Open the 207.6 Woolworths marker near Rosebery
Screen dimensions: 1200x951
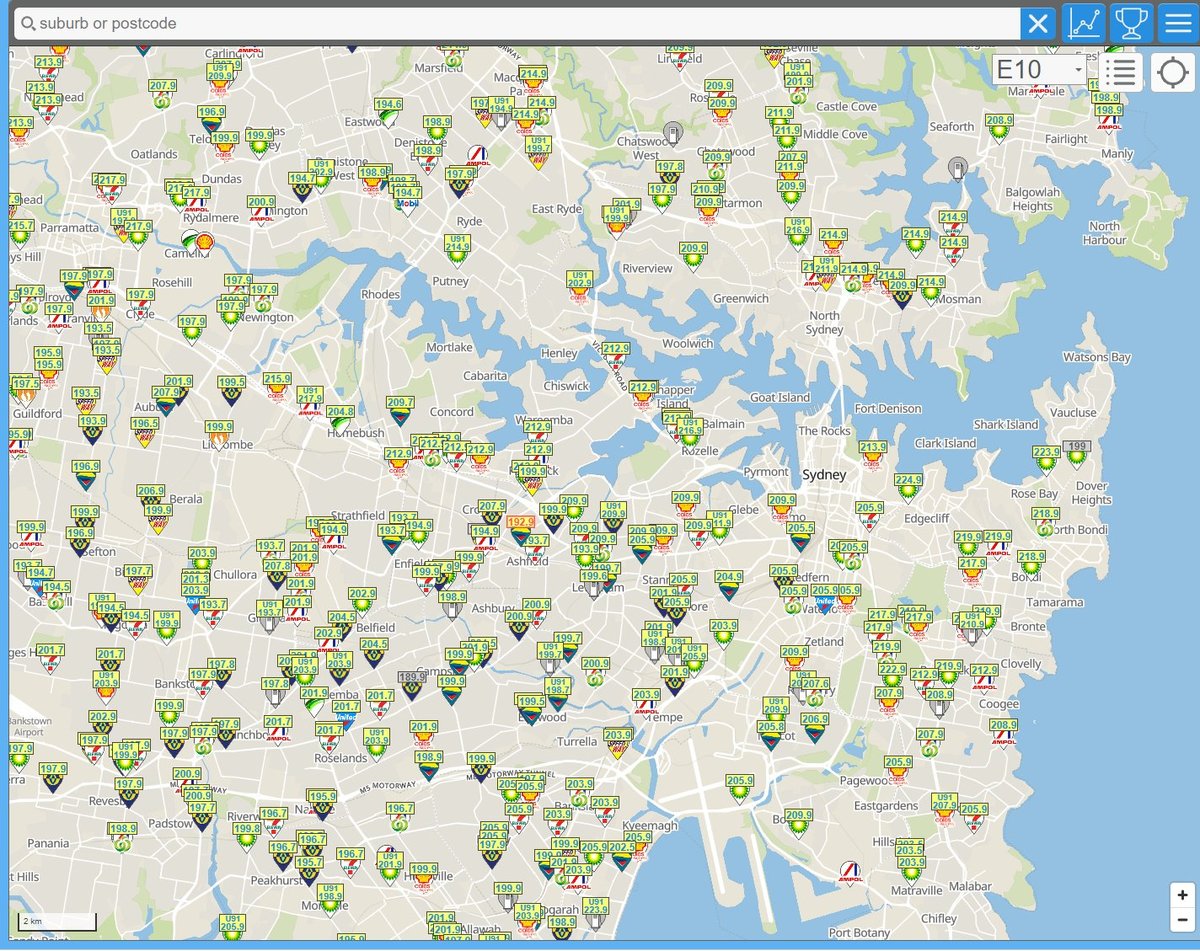[x=815, y=692]
